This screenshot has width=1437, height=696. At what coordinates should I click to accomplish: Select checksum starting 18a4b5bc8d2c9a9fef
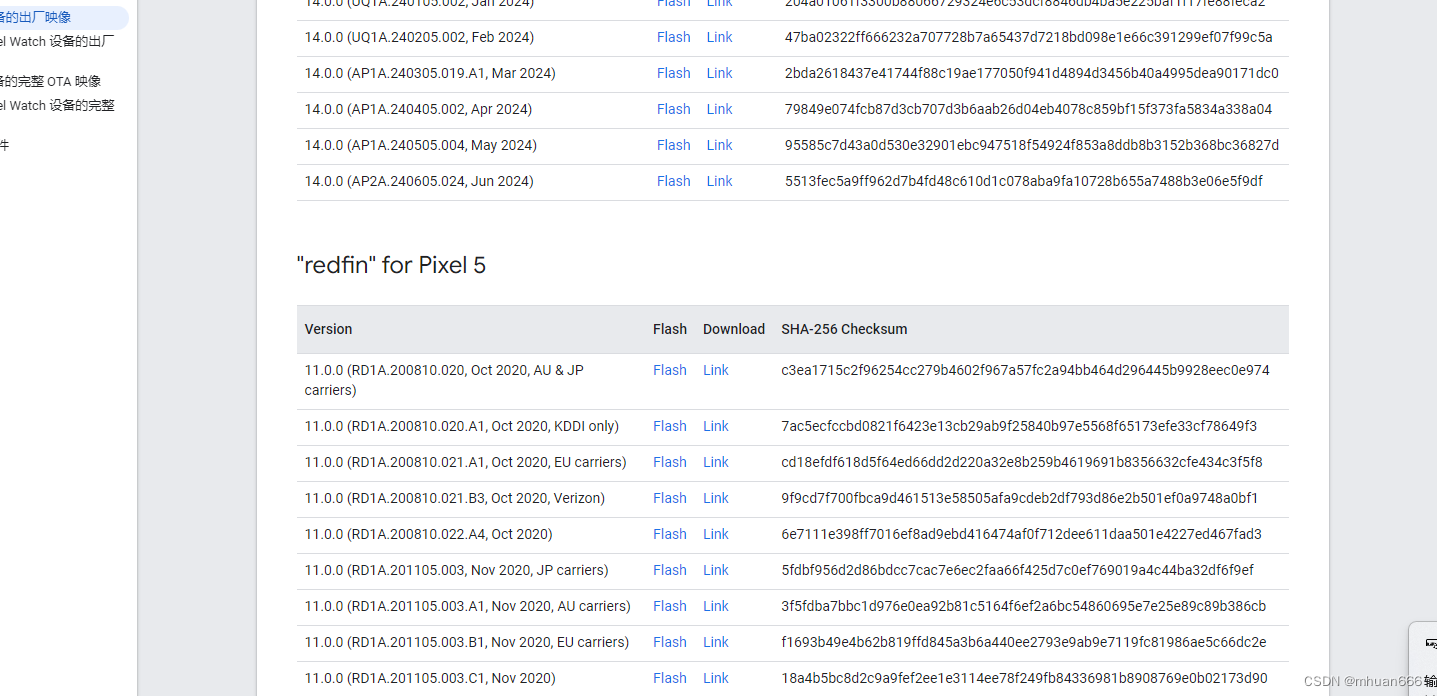1024,678
